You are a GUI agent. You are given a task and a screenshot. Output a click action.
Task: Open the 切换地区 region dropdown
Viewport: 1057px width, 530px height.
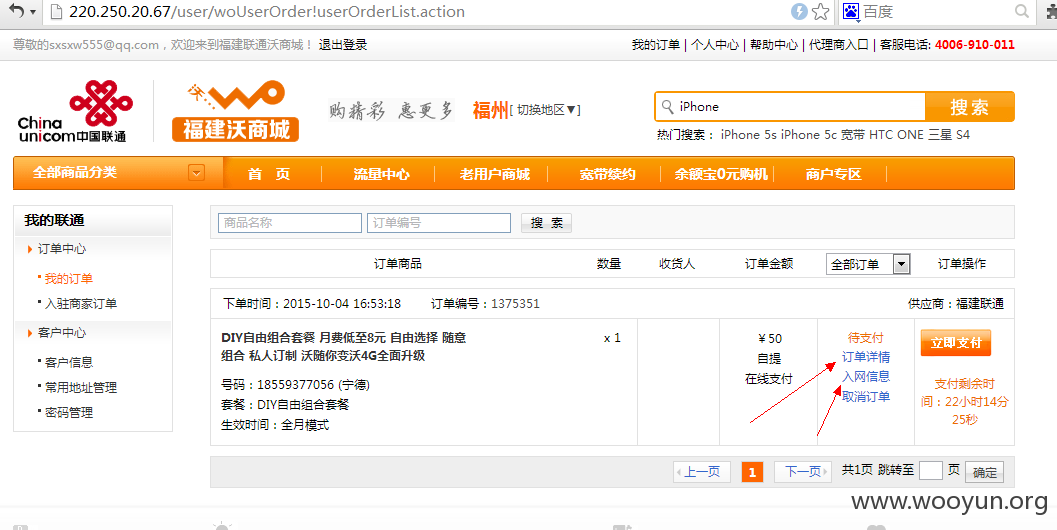tap(545, 110)
